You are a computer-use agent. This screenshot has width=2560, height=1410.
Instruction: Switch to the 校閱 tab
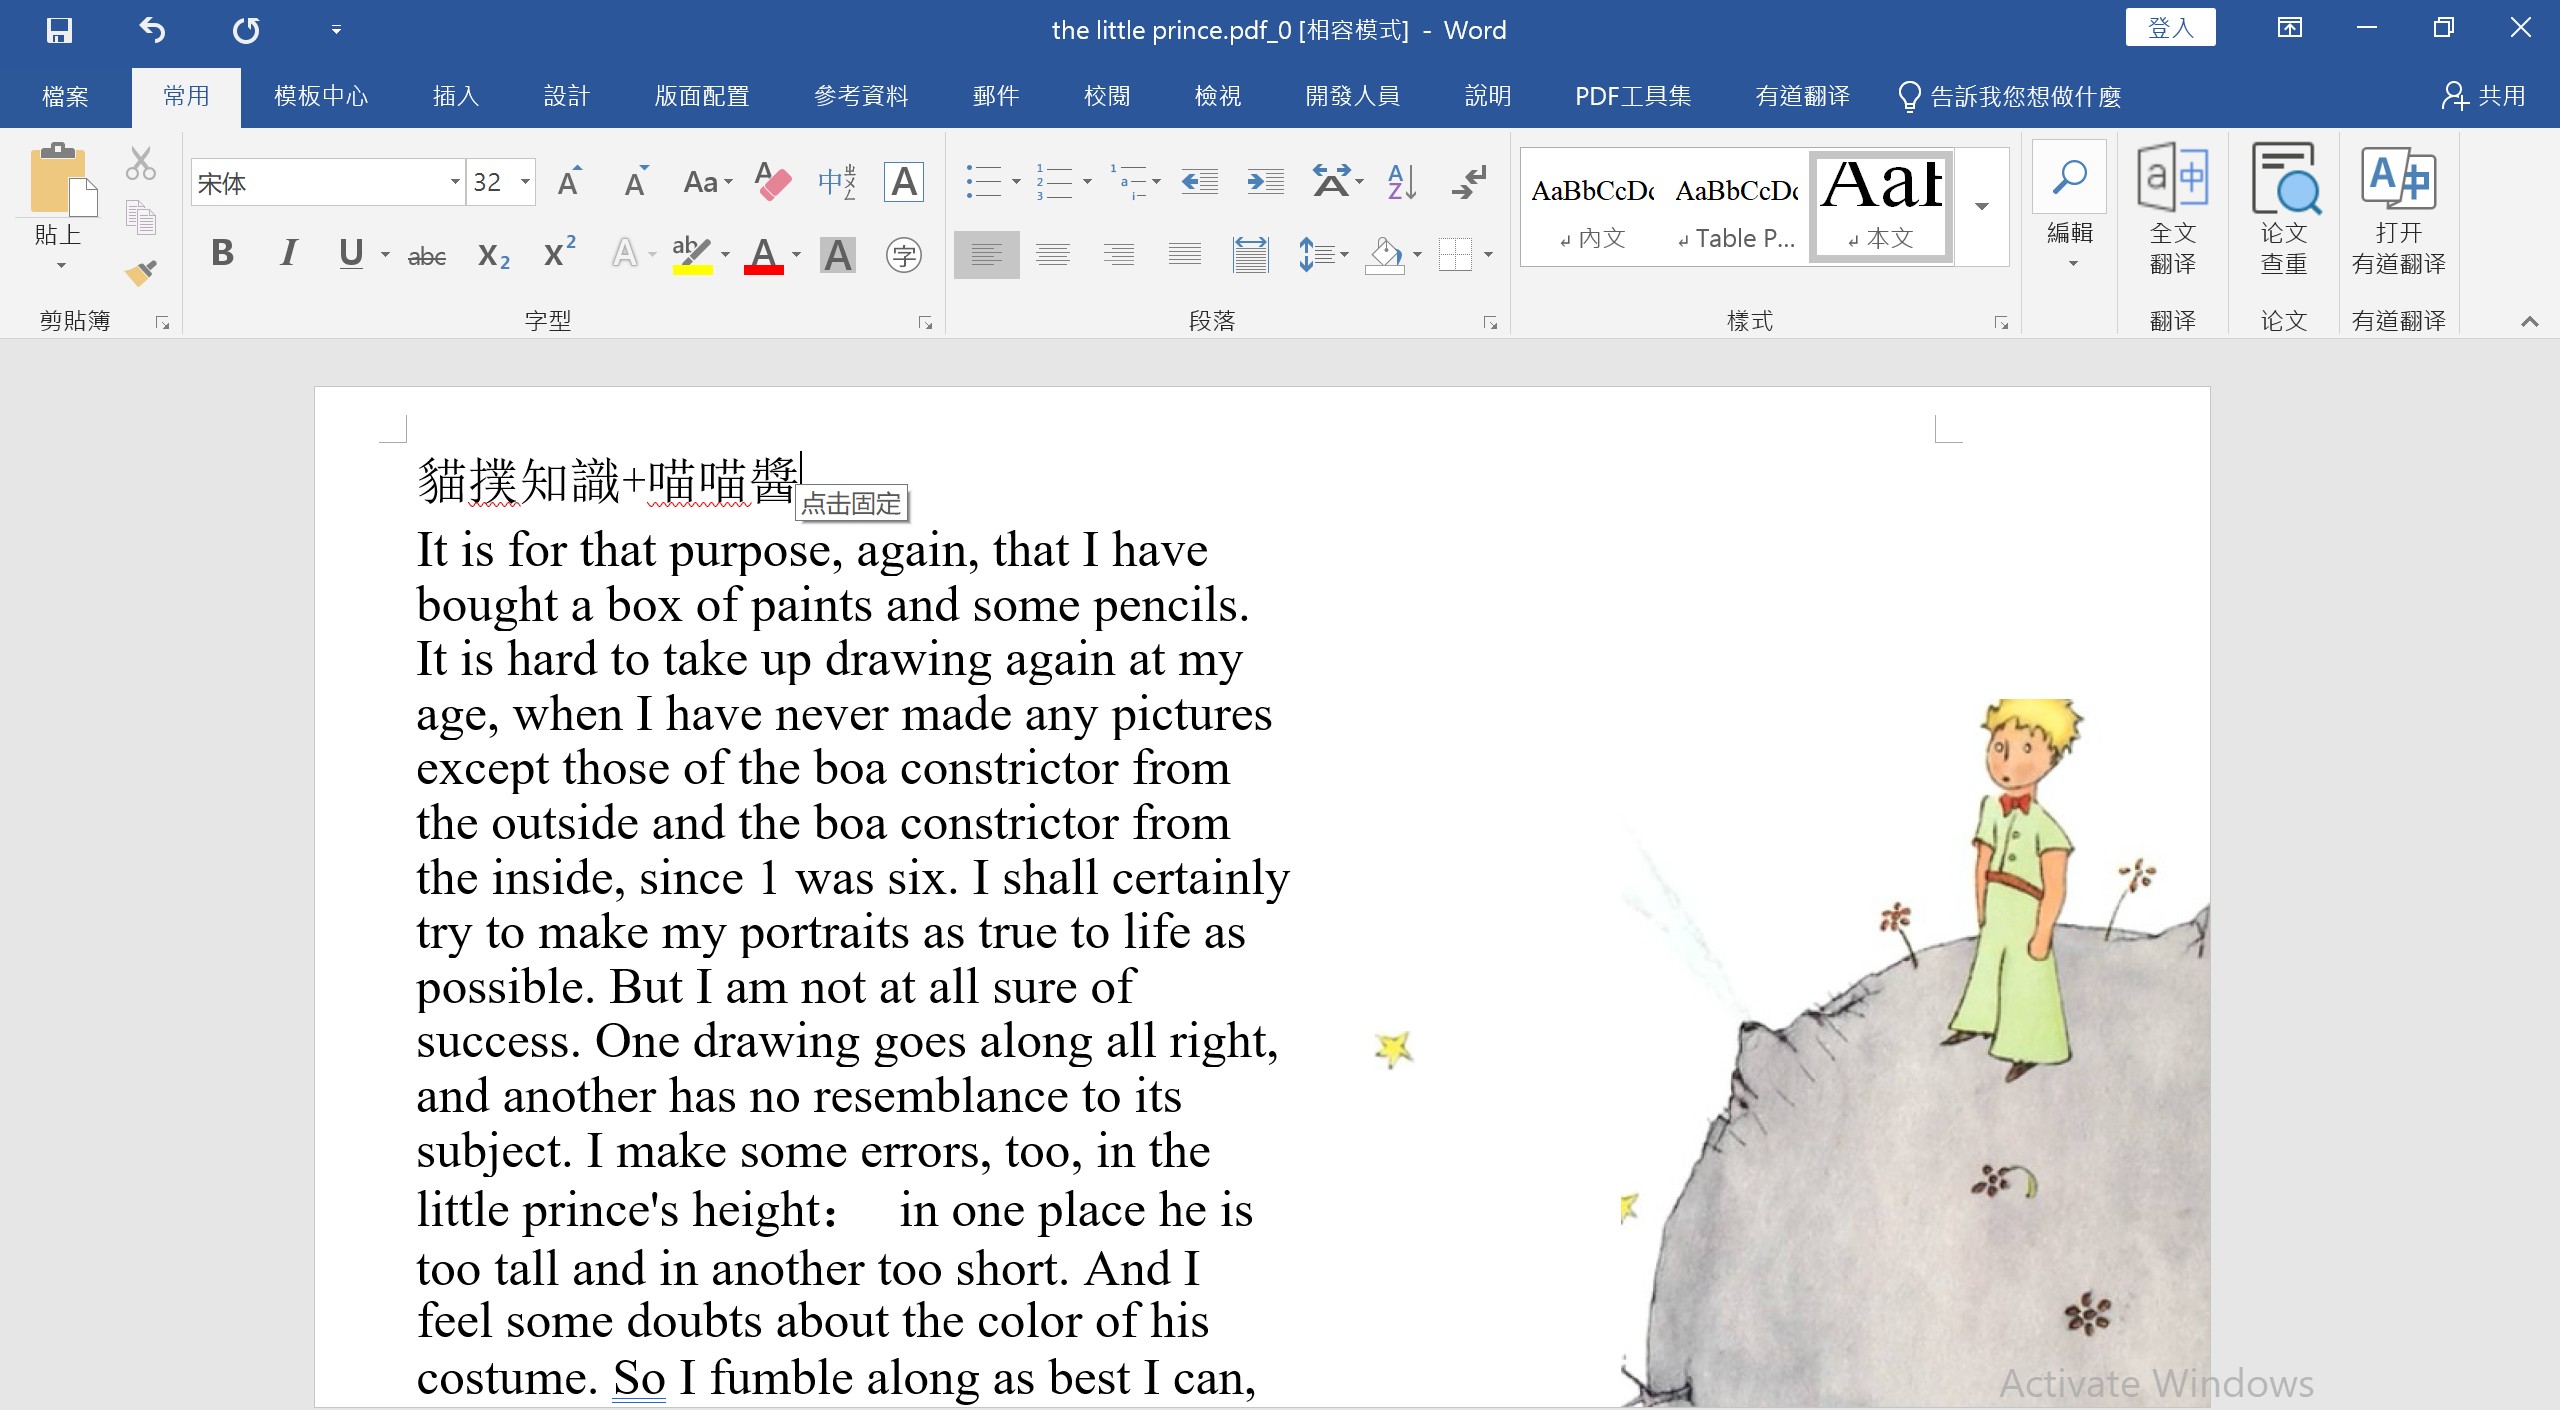[x=1107, y=96]
